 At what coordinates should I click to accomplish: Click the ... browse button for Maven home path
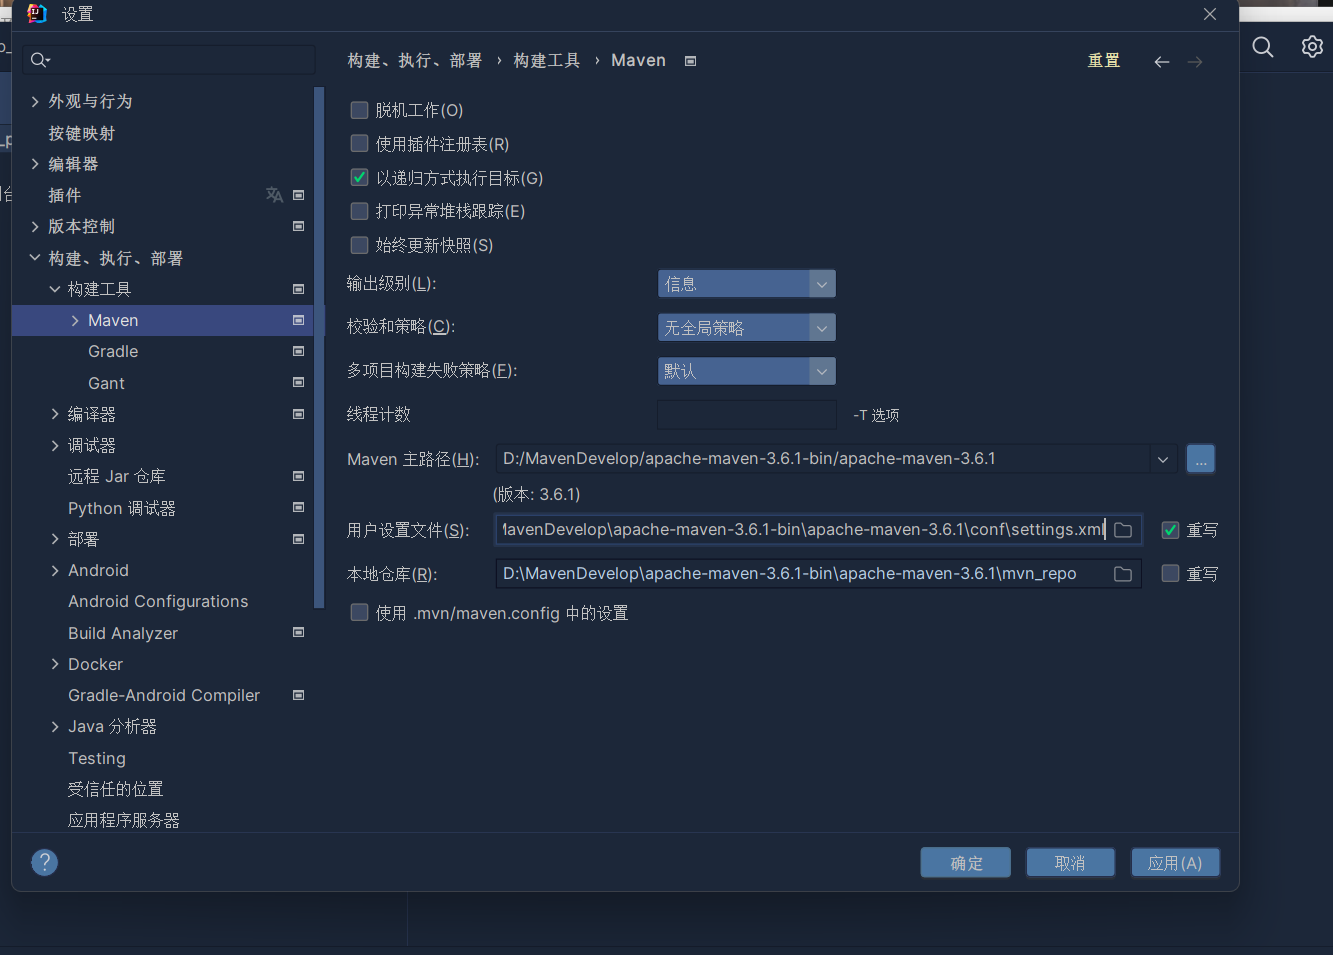[x=1201, y=459]
